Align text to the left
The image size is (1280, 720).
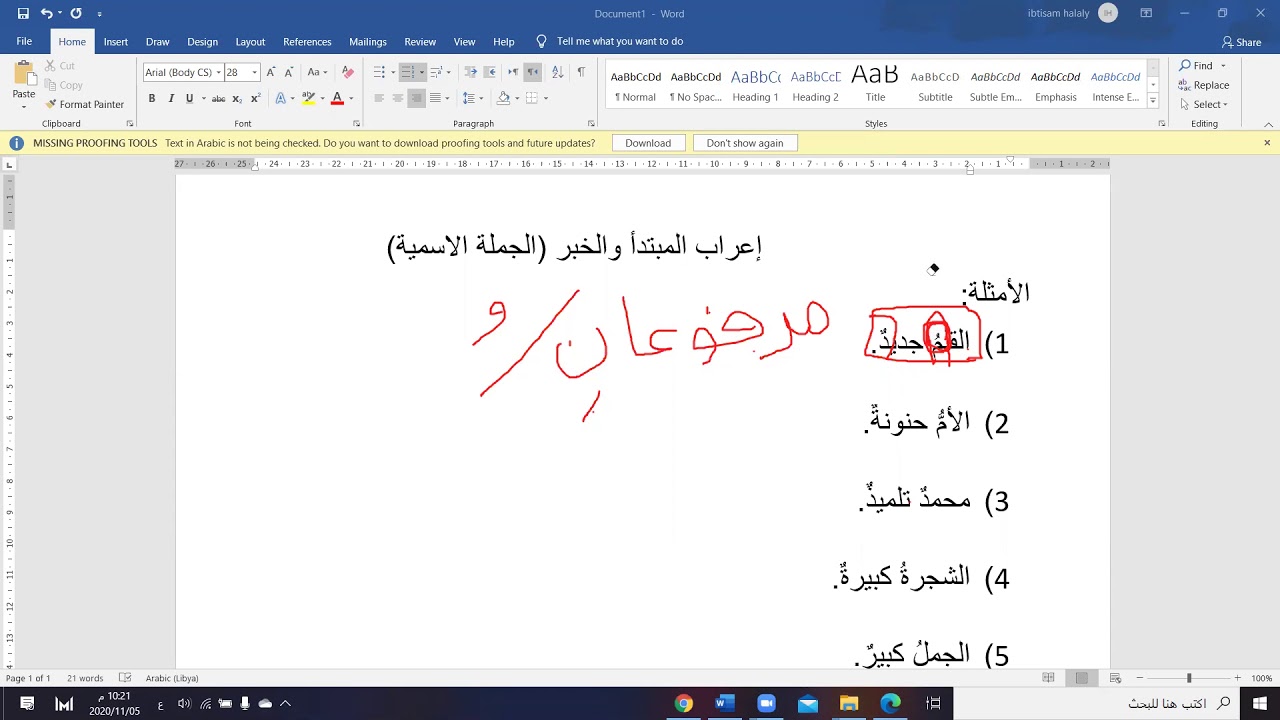(x=379, y=98)
